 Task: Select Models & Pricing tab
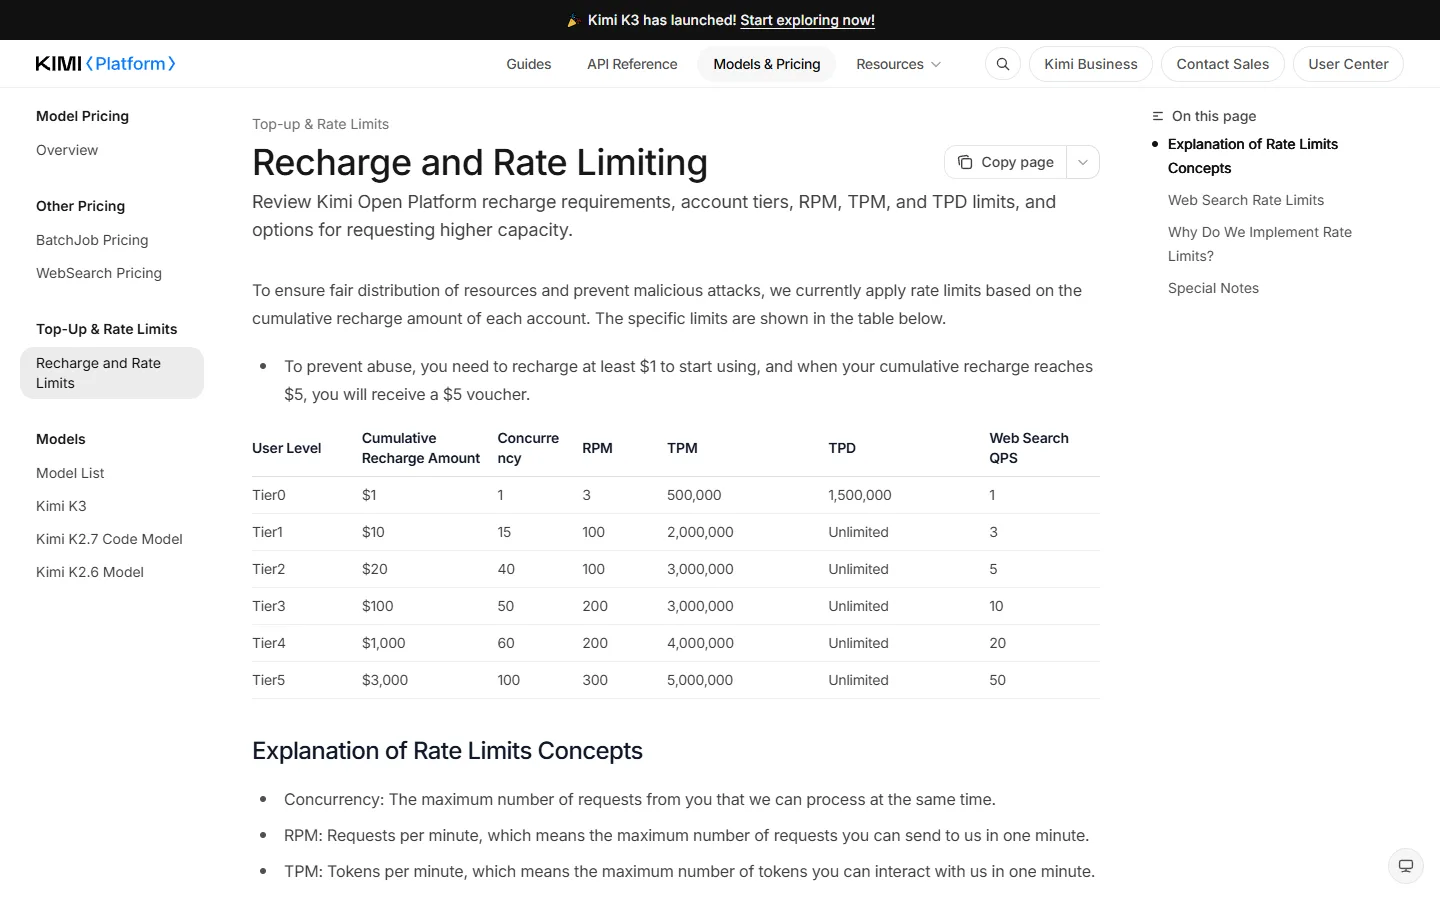[x=767, y=64]
